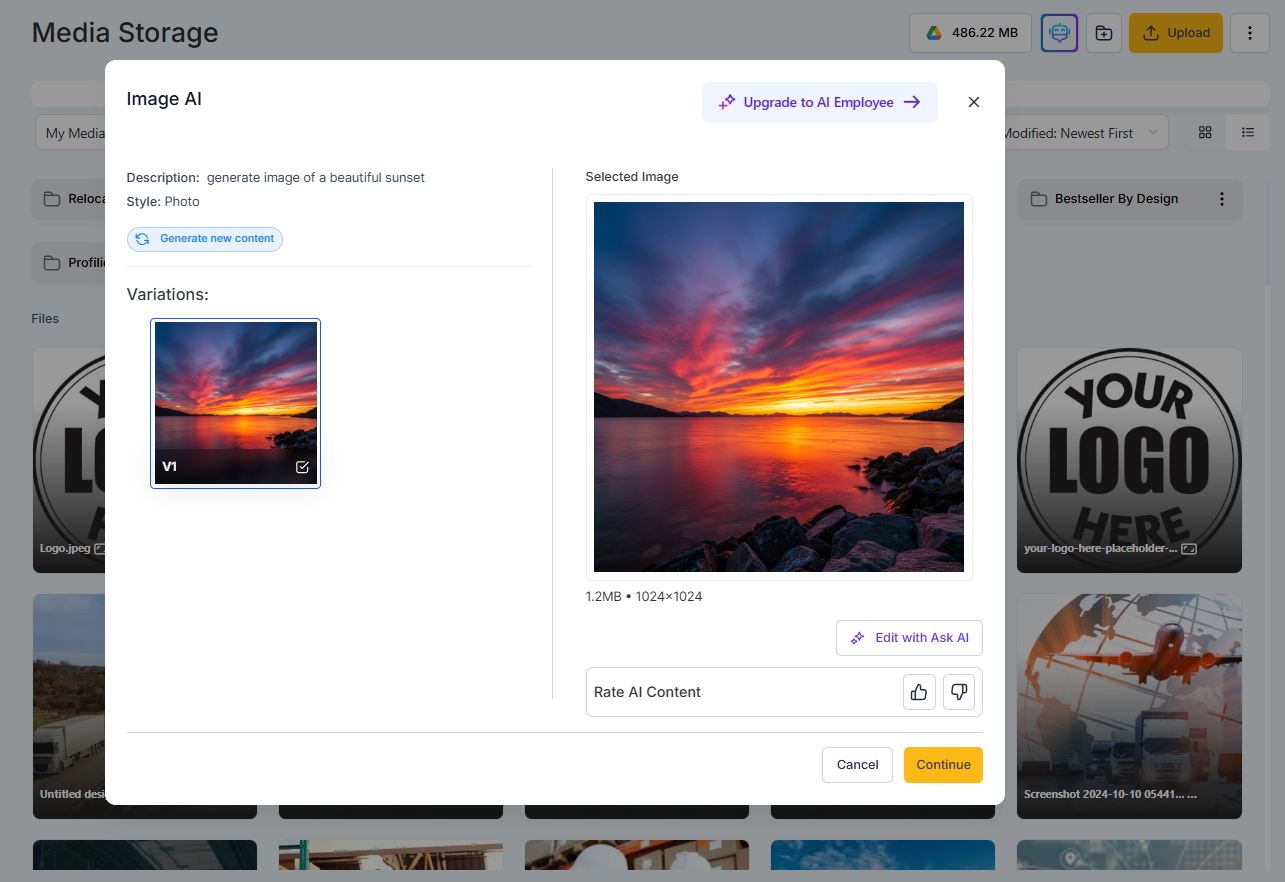Click the thumbs up rating icon
The image size is (1285, 882).
[919, 692]
